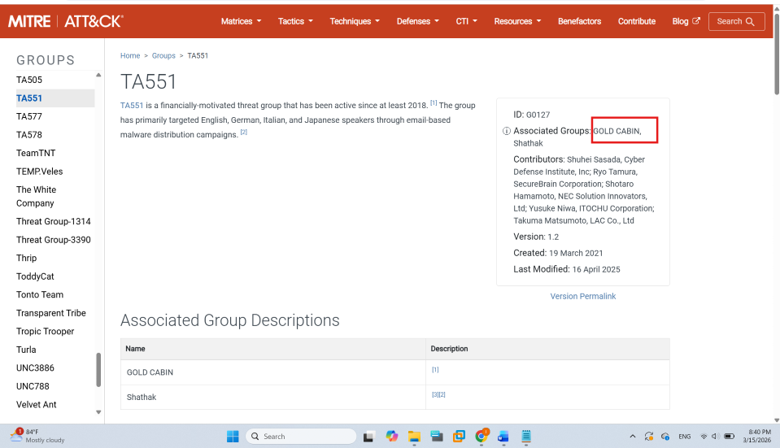780x448 pixels.
Task: Expand the Resources dropdown
Action: click(517, 21)
